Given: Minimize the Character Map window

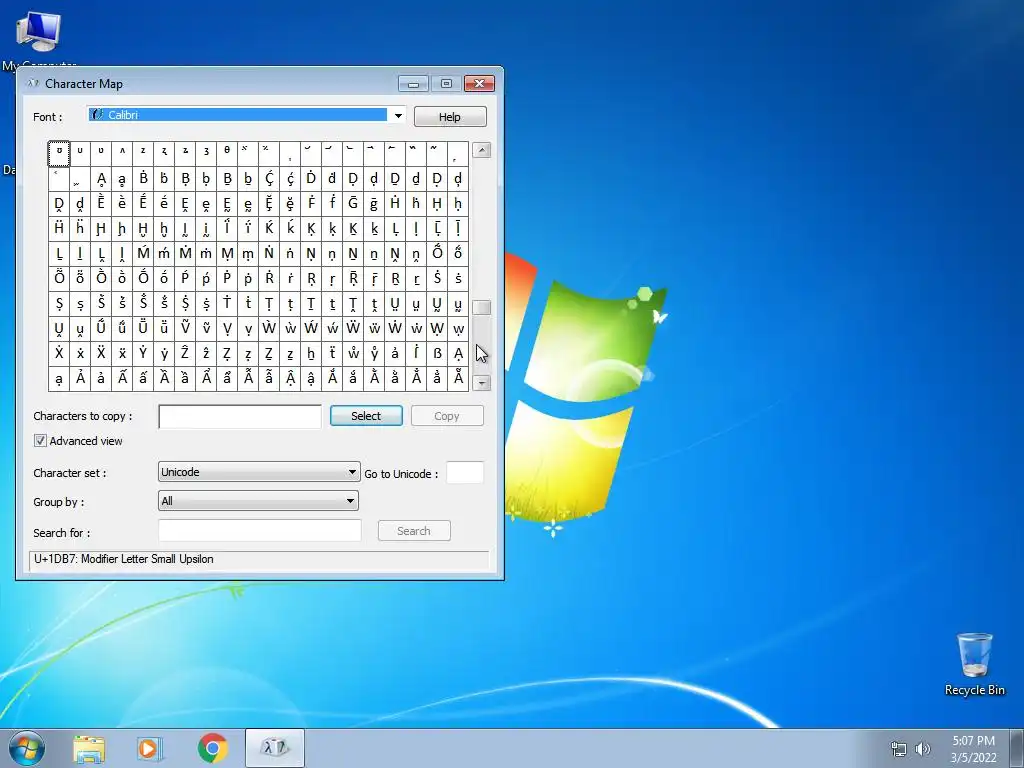Looking at the screenshot, I should pos(413,84).
